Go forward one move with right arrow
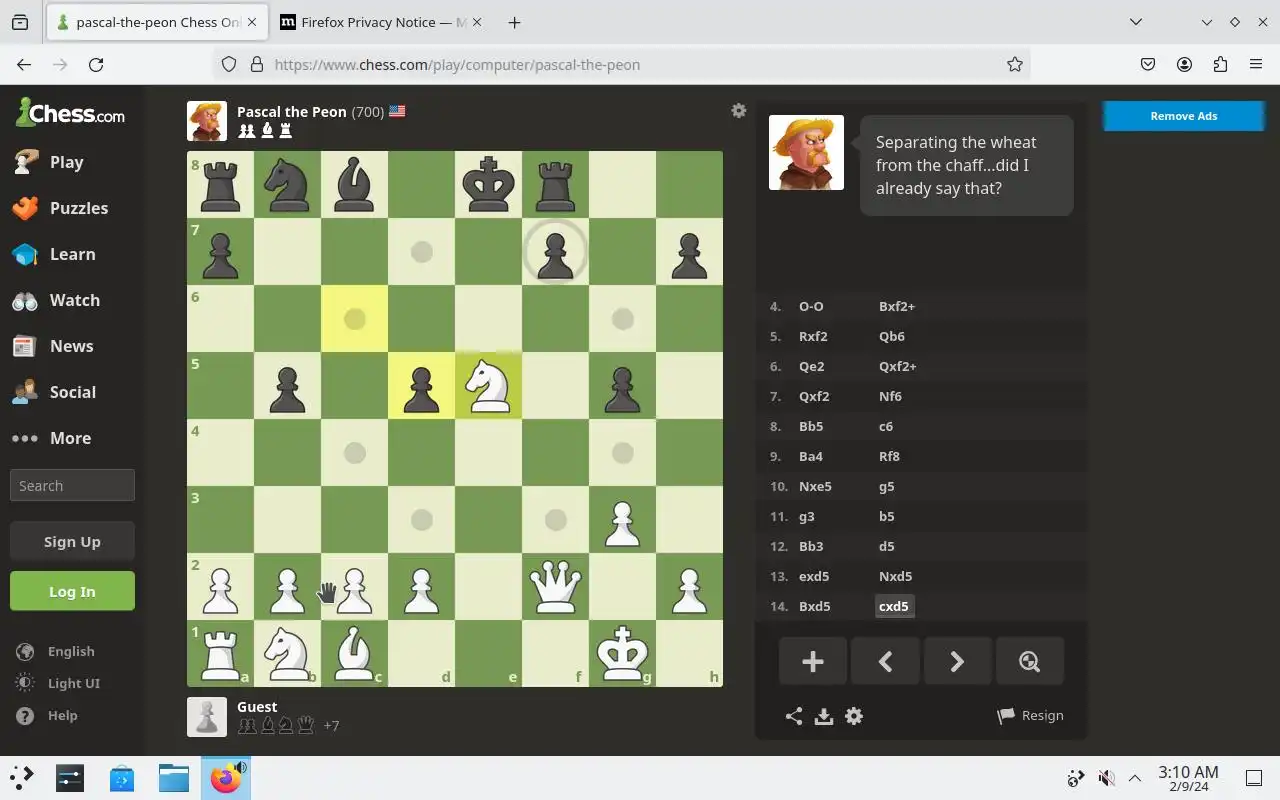This screenshot has width=1280, height=800. (x=957, y=661)
